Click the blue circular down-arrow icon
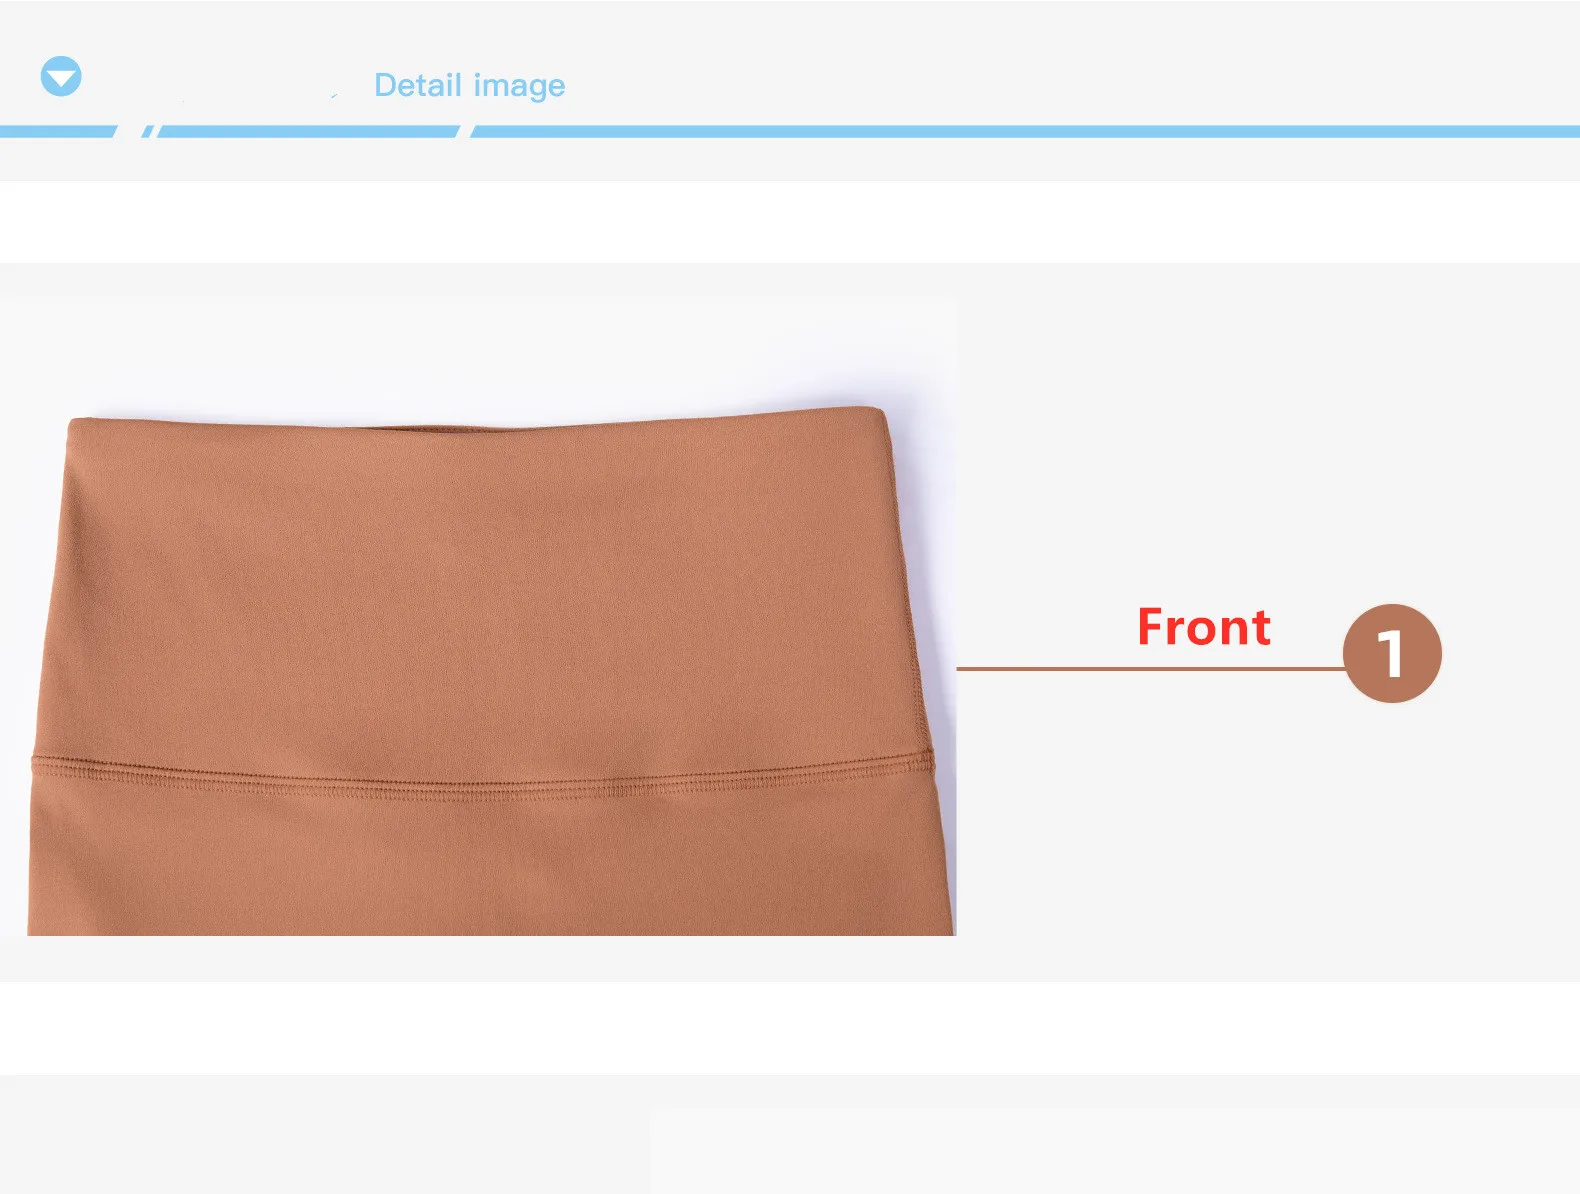 [61, 77]
